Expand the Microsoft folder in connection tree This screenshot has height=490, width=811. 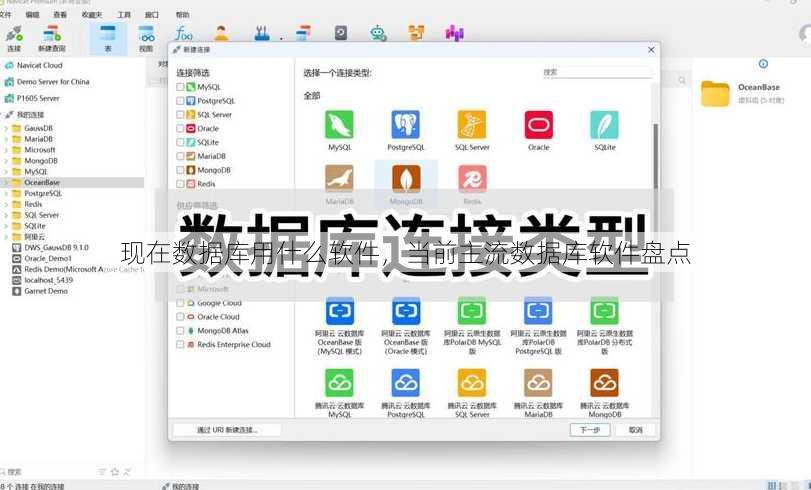point(6,150)
